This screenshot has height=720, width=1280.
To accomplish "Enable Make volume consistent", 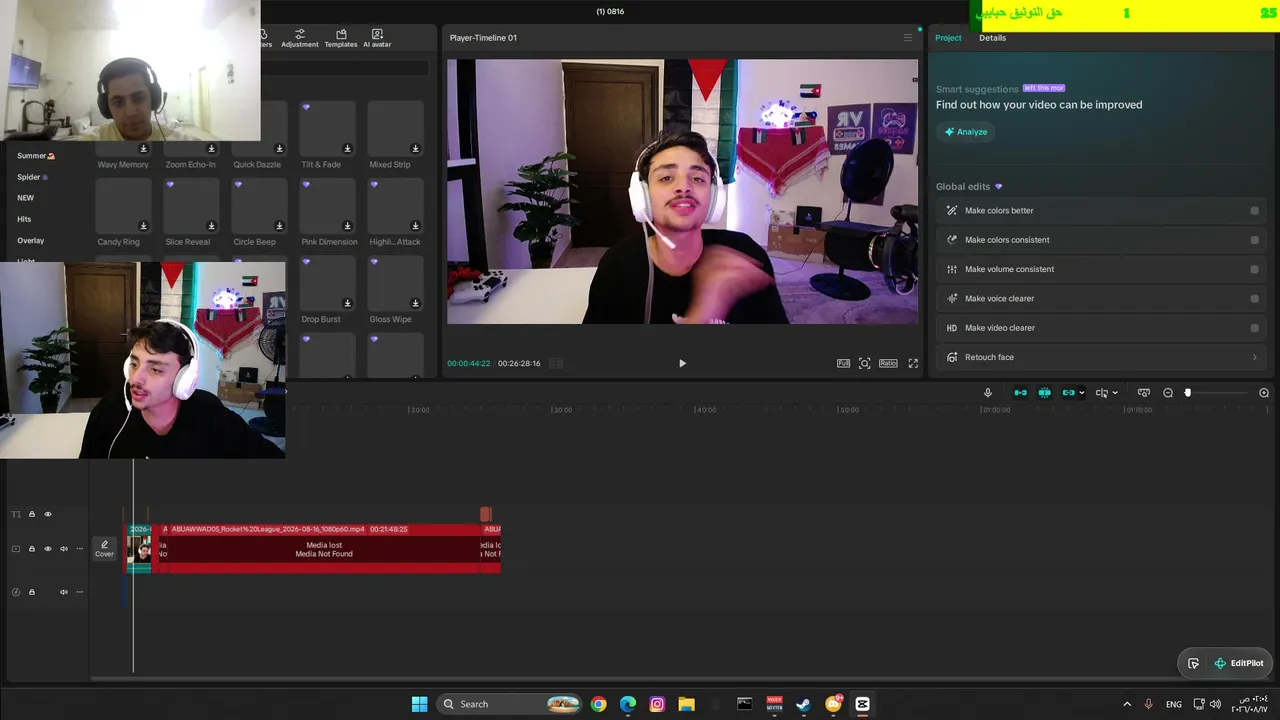I will point(1255,269).
